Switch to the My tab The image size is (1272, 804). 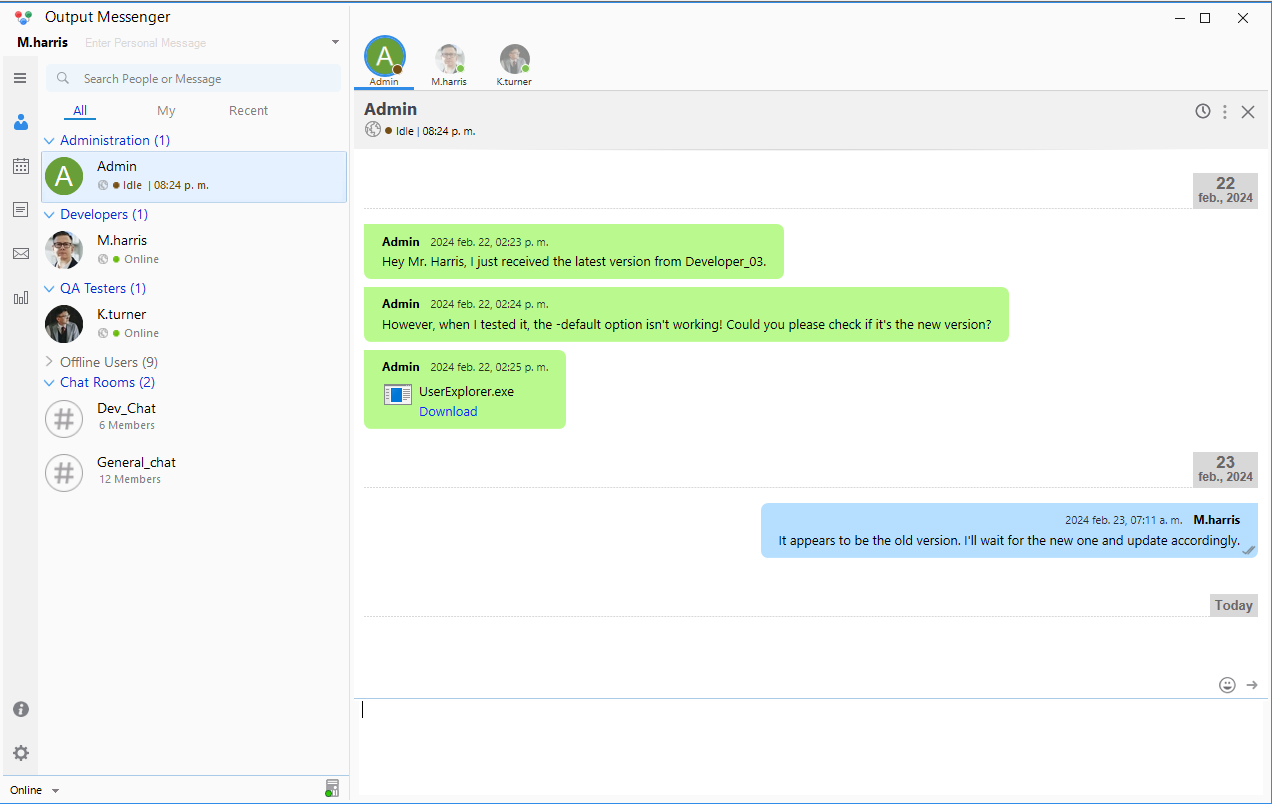tap(166, 111)
